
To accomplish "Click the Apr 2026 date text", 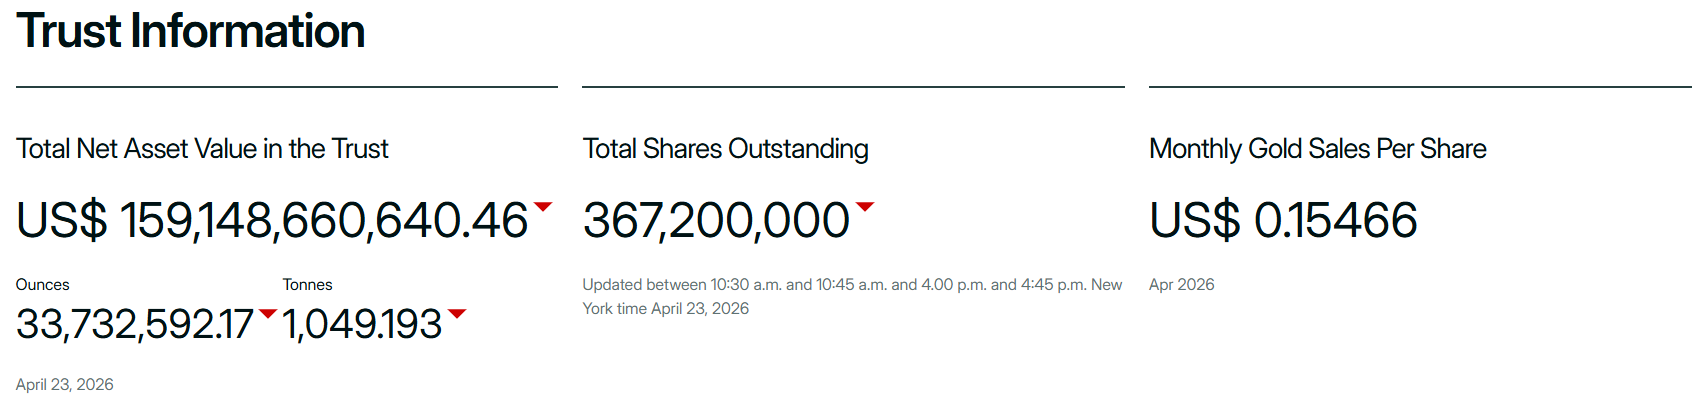I will [x=1181, y=285].
